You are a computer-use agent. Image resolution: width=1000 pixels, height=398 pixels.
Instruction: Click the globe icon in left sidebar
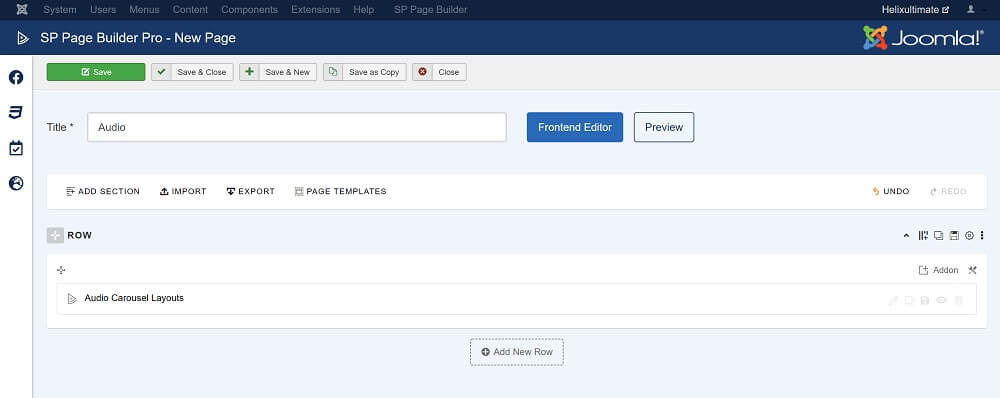coord(16,184)
